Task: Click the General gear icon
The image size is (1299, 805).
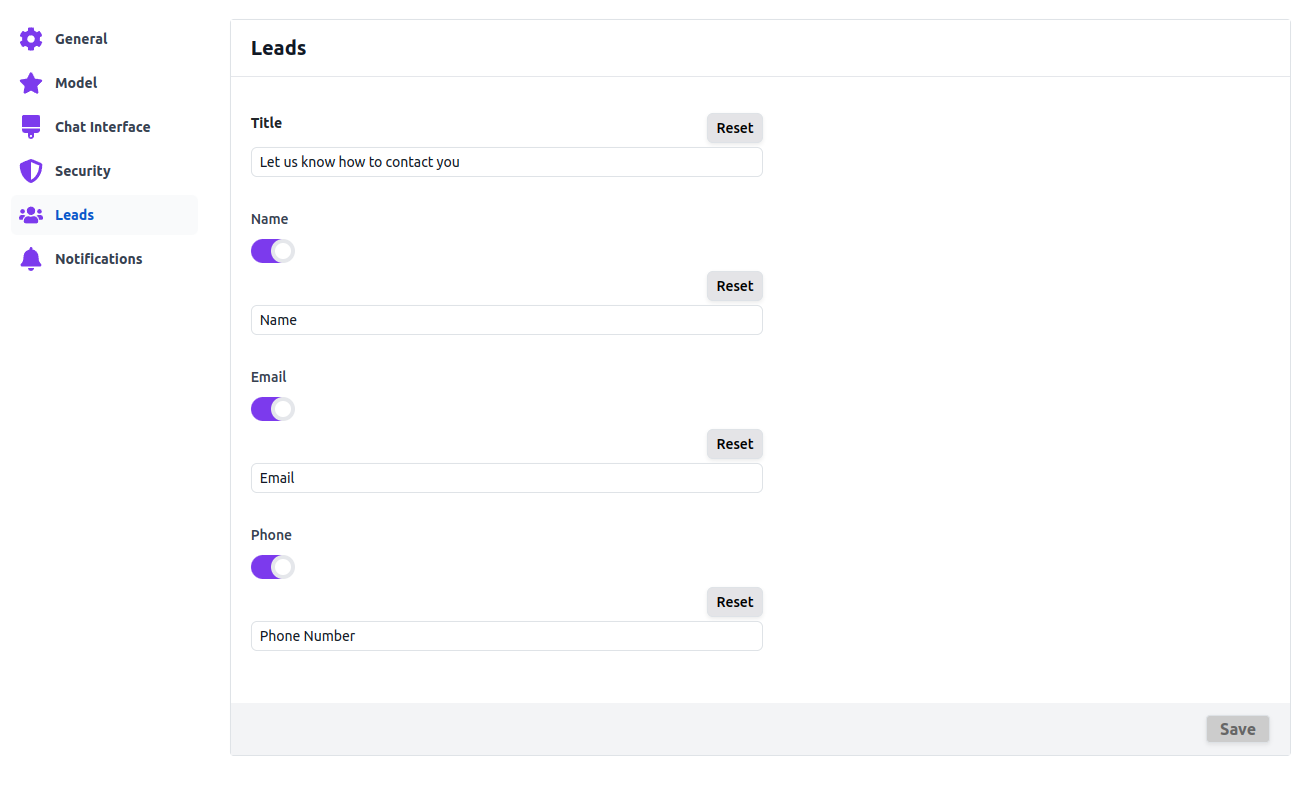Action: [31, 39]
